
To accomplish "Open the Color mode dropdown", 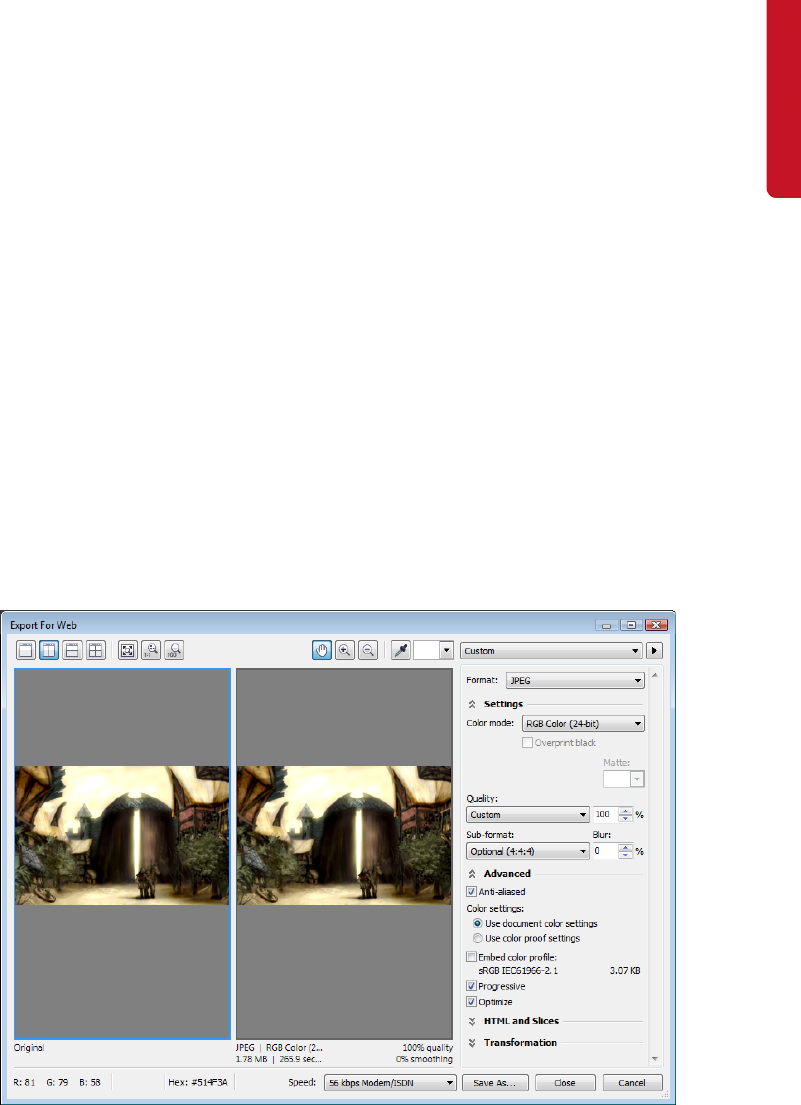I will point(583,724).
